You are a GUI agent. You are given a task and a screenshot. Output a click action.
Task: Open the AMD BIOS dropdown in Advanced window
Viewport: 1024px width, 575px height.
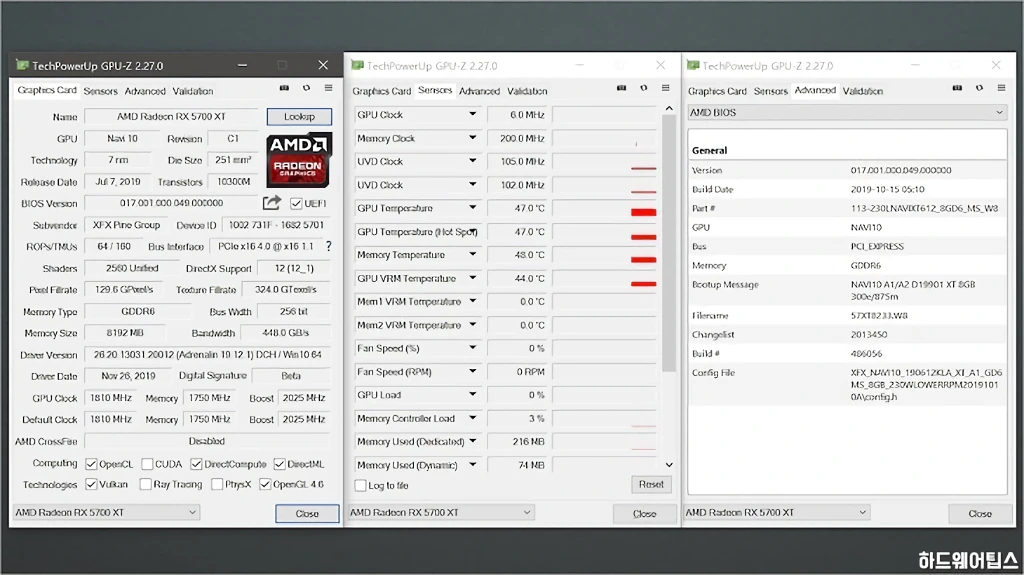(847, 112)
